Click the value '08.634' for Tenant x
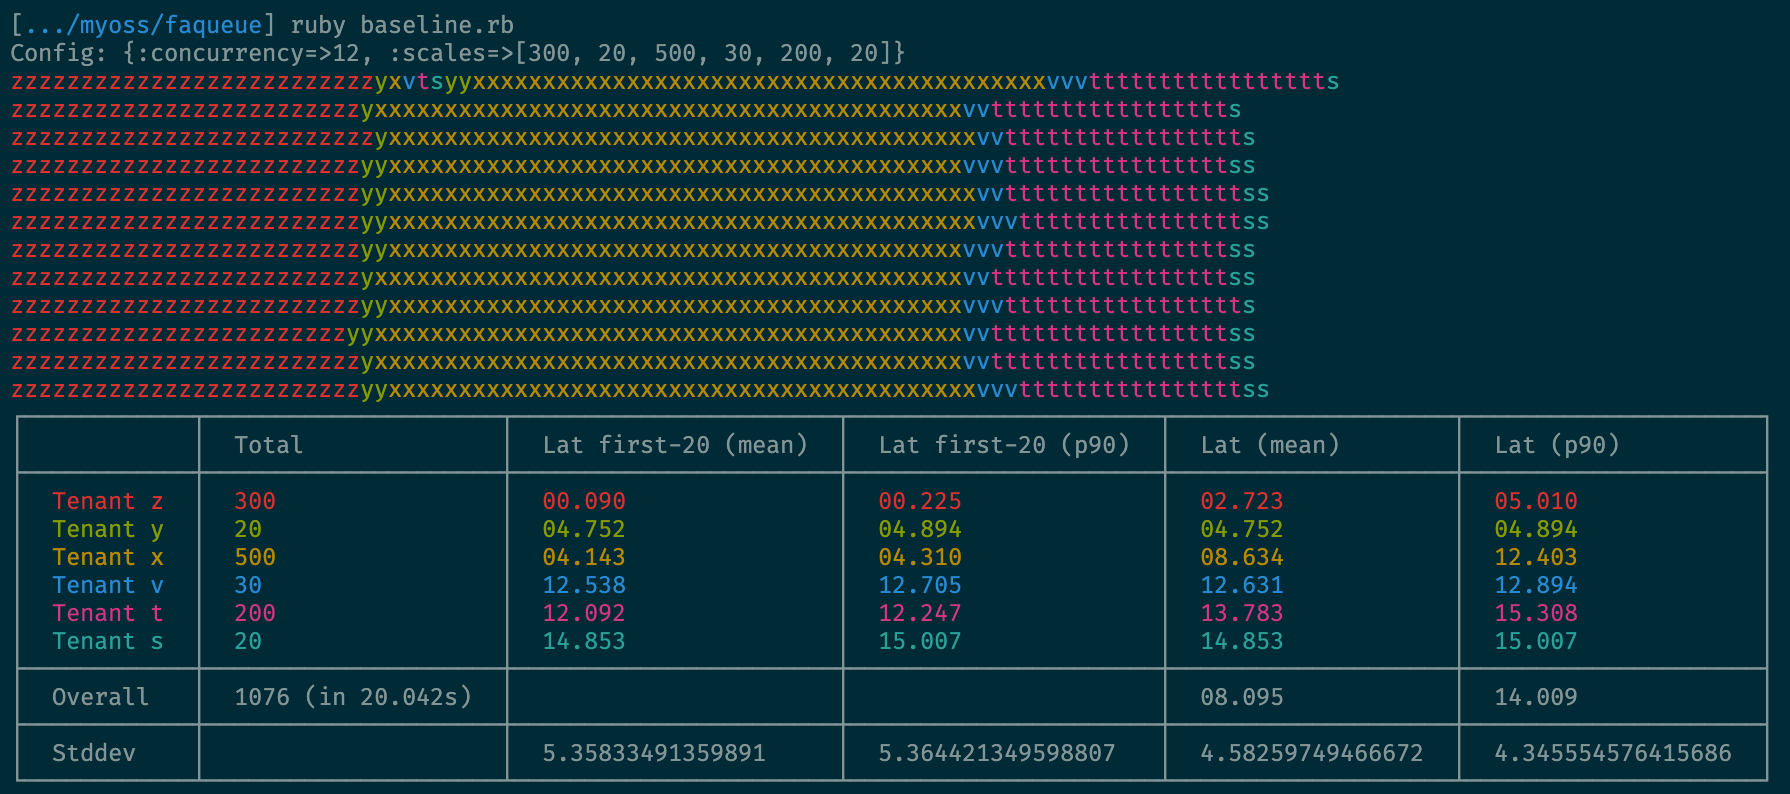The width and height of the screenshot is (1790, 794). point(1242,557)
